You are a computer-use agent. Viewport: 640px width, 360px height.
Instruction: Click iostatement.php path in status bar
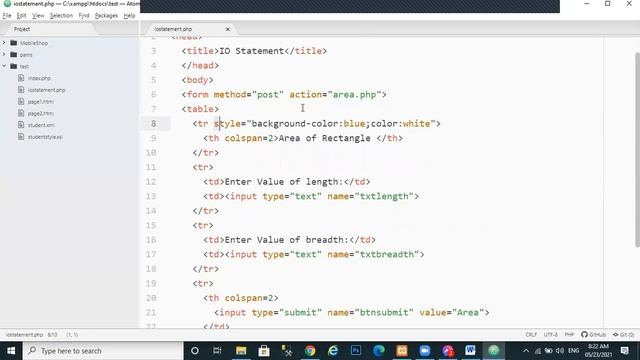pos(24,335)
